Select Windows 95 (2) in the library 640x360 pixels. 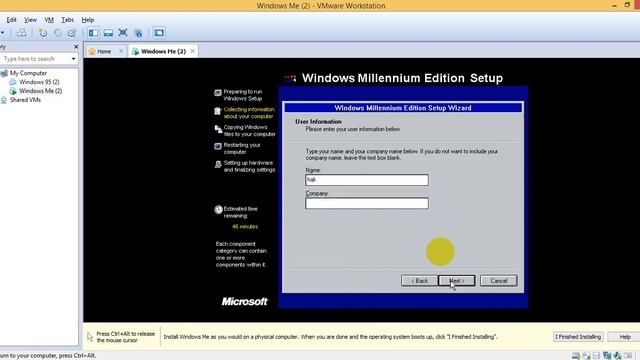pos(39,82)
